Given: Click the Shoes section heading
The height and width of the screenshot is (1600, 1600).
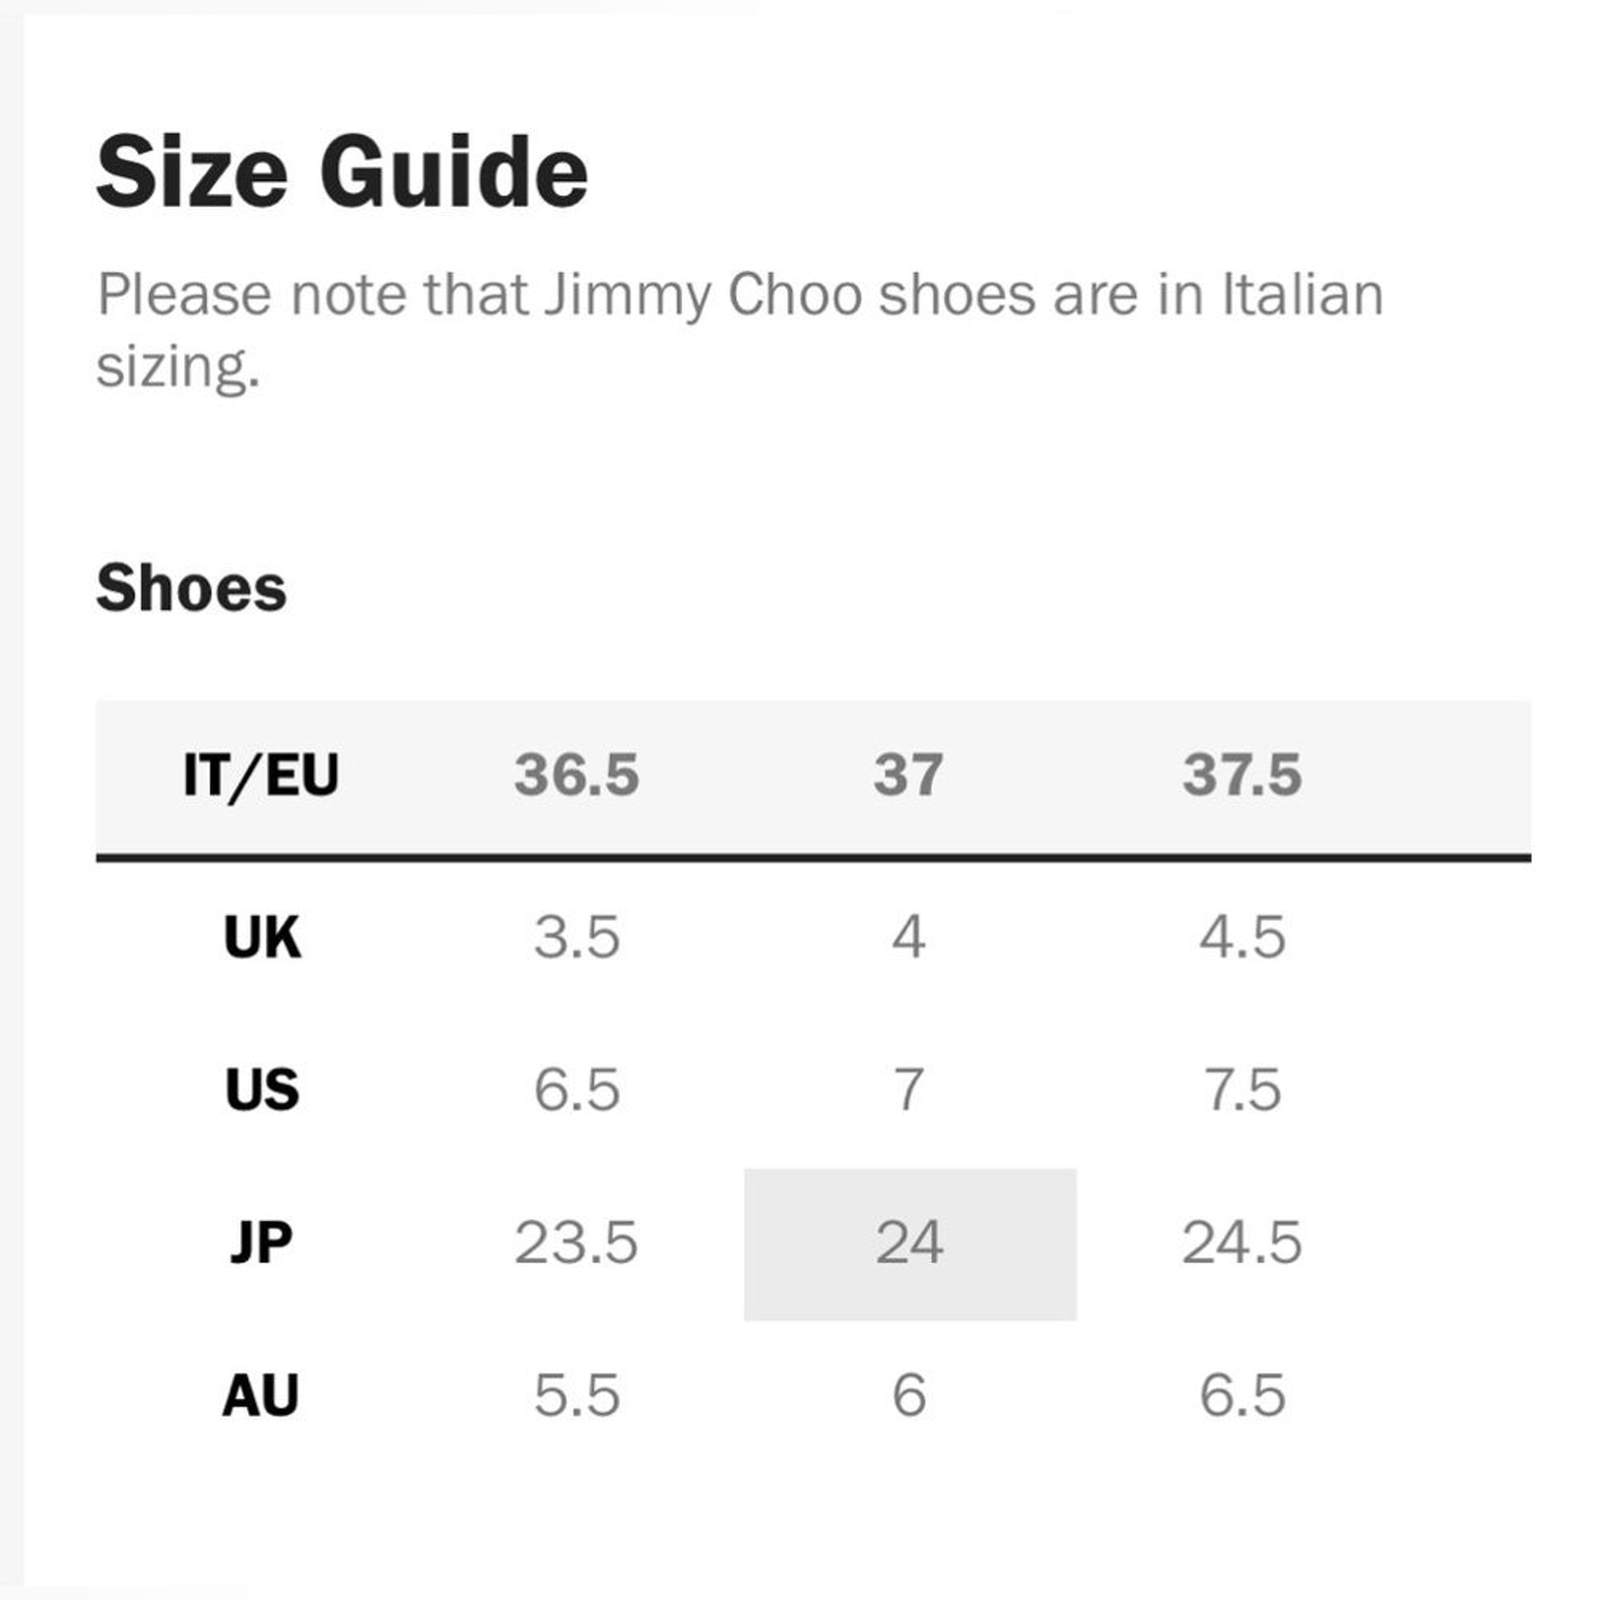Looking at the screenshot, I should click(x=191, y=587).
